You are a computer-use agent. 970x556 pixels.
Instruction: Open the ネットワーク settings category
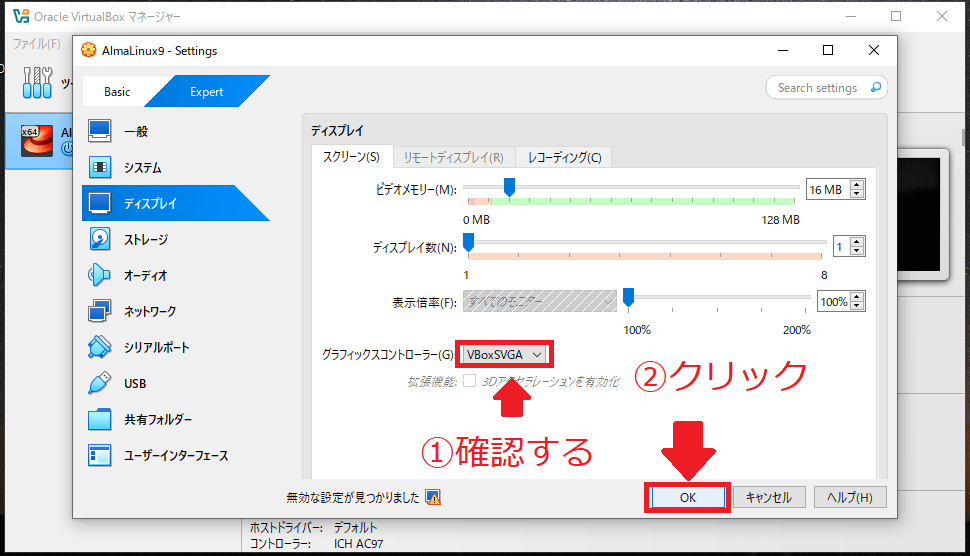175,311
